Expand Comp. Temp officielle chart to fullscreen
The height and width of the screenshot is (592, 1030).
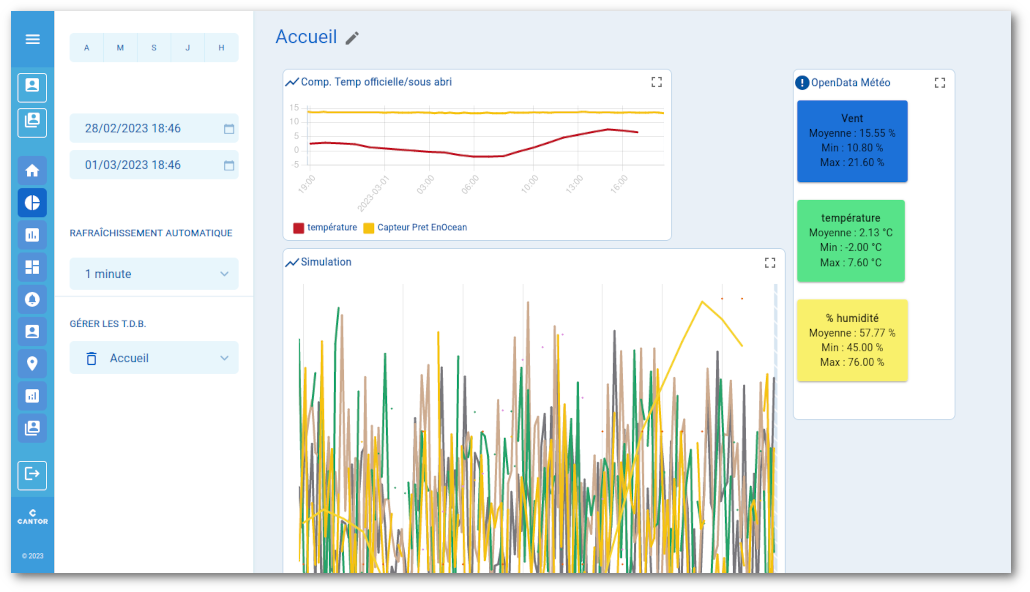click(656, 82)
